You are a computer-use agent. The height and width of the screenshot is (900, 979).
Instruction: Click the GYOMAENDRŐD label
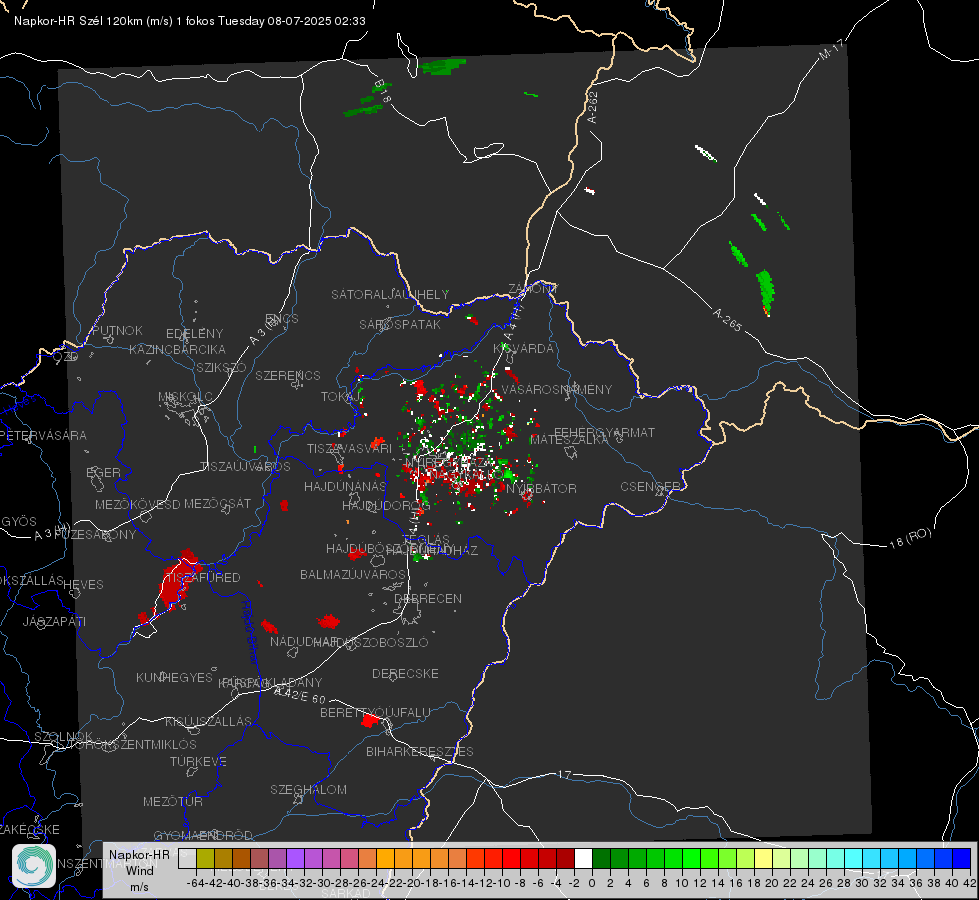(x=203, y=836)
